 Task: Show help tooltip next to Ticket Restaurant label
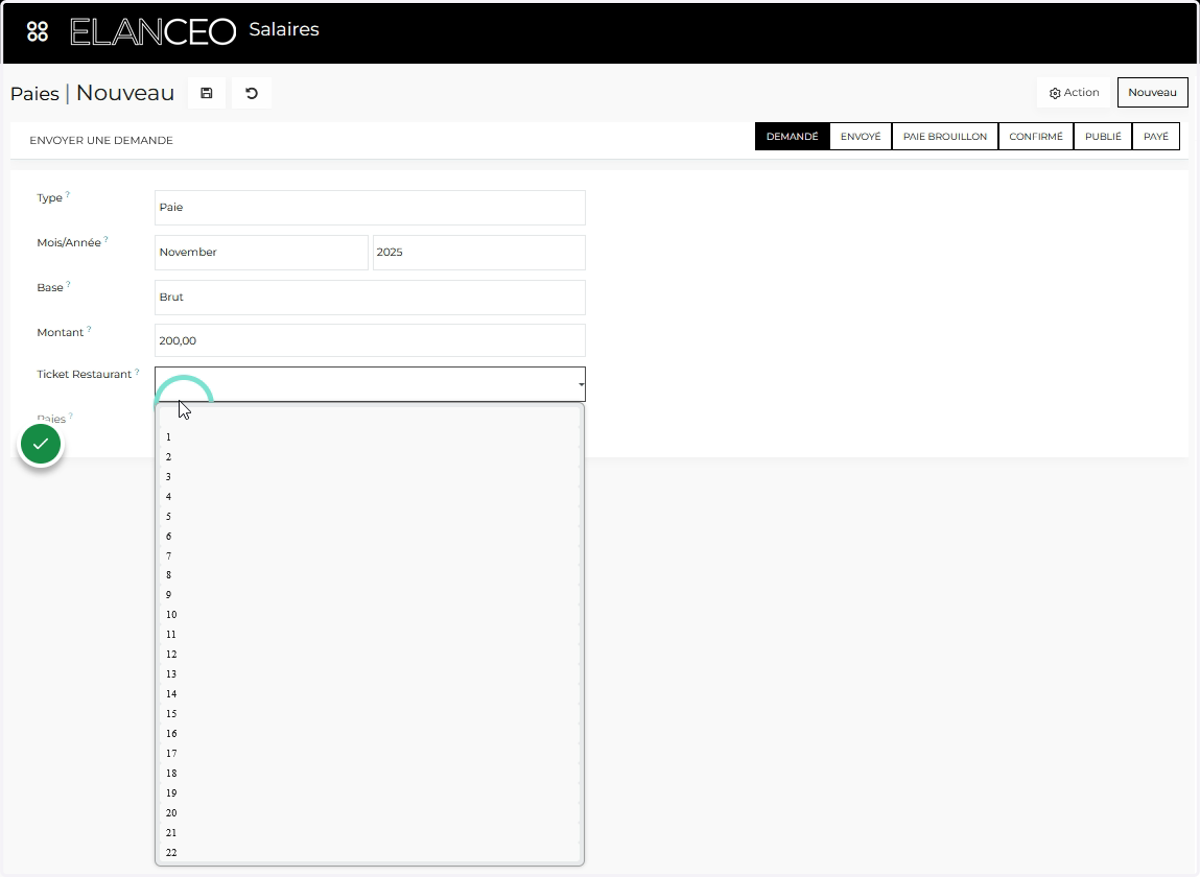click(x=137, y=371)
